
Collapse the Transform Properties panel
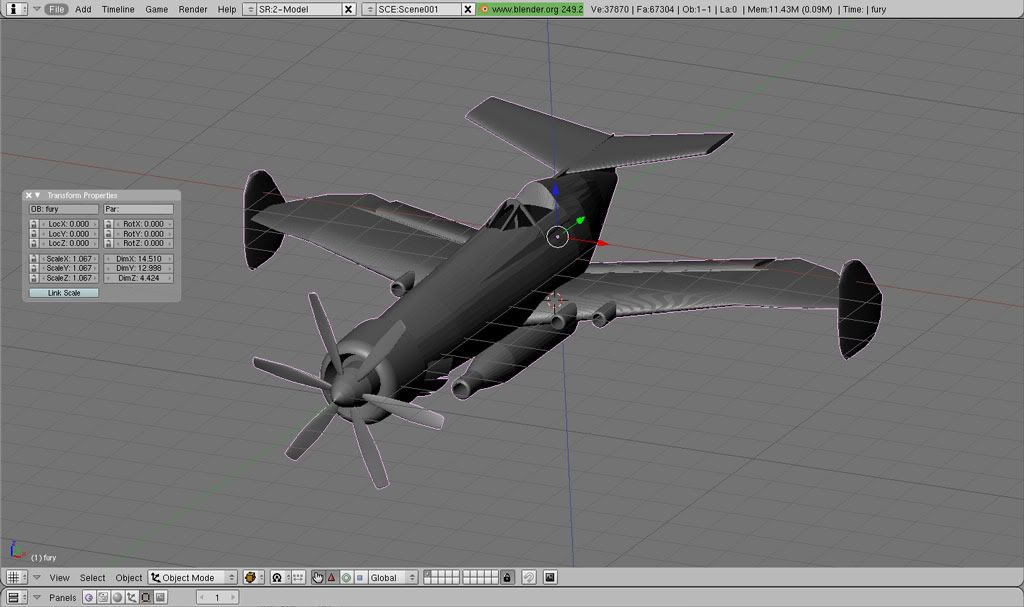[38, 195]
